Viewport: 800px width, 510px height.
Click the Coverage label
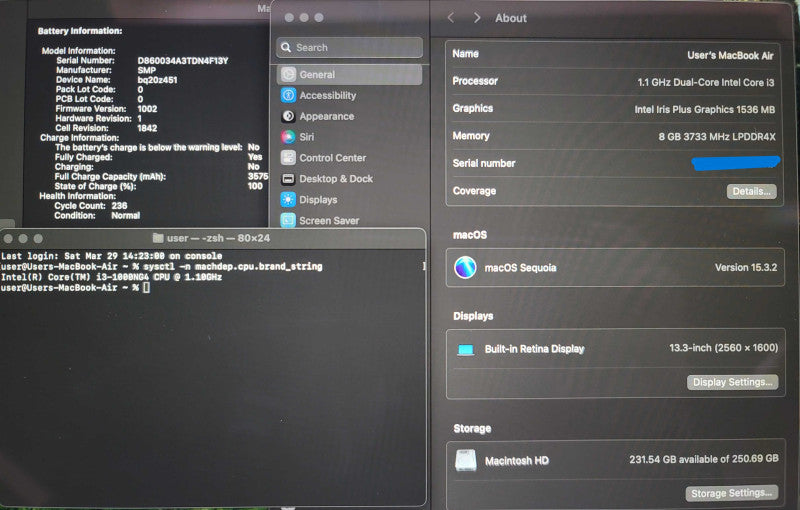pyautogui.click(x=474, y=191)
